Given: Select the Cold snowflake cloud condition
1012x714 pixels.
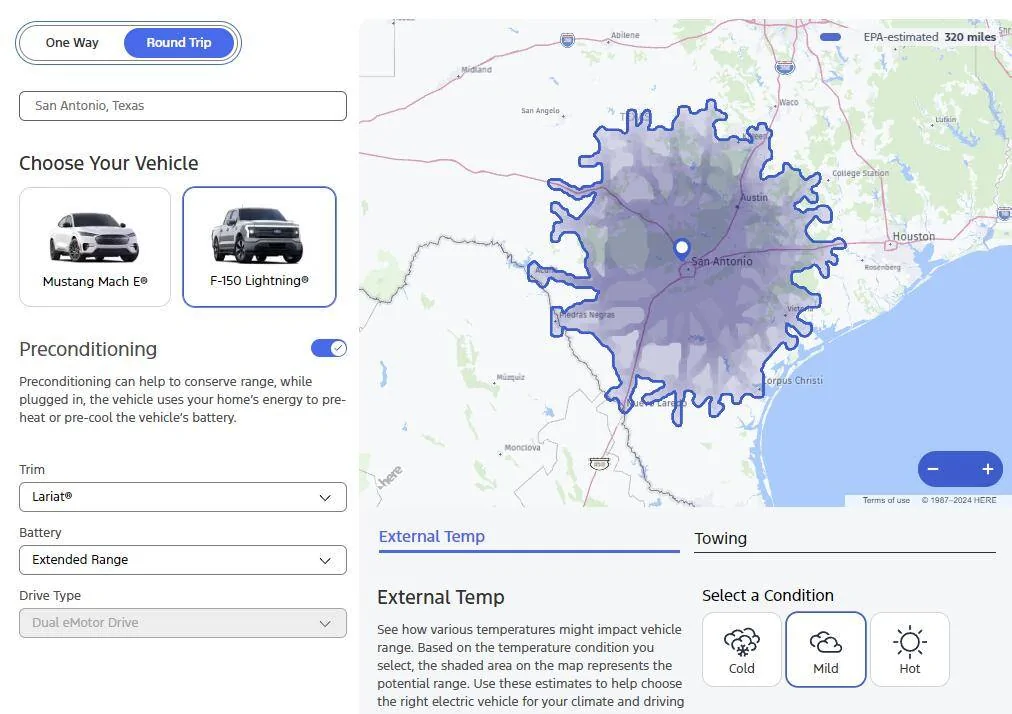Looking at the screenshot, I should (x=741, y=649).
